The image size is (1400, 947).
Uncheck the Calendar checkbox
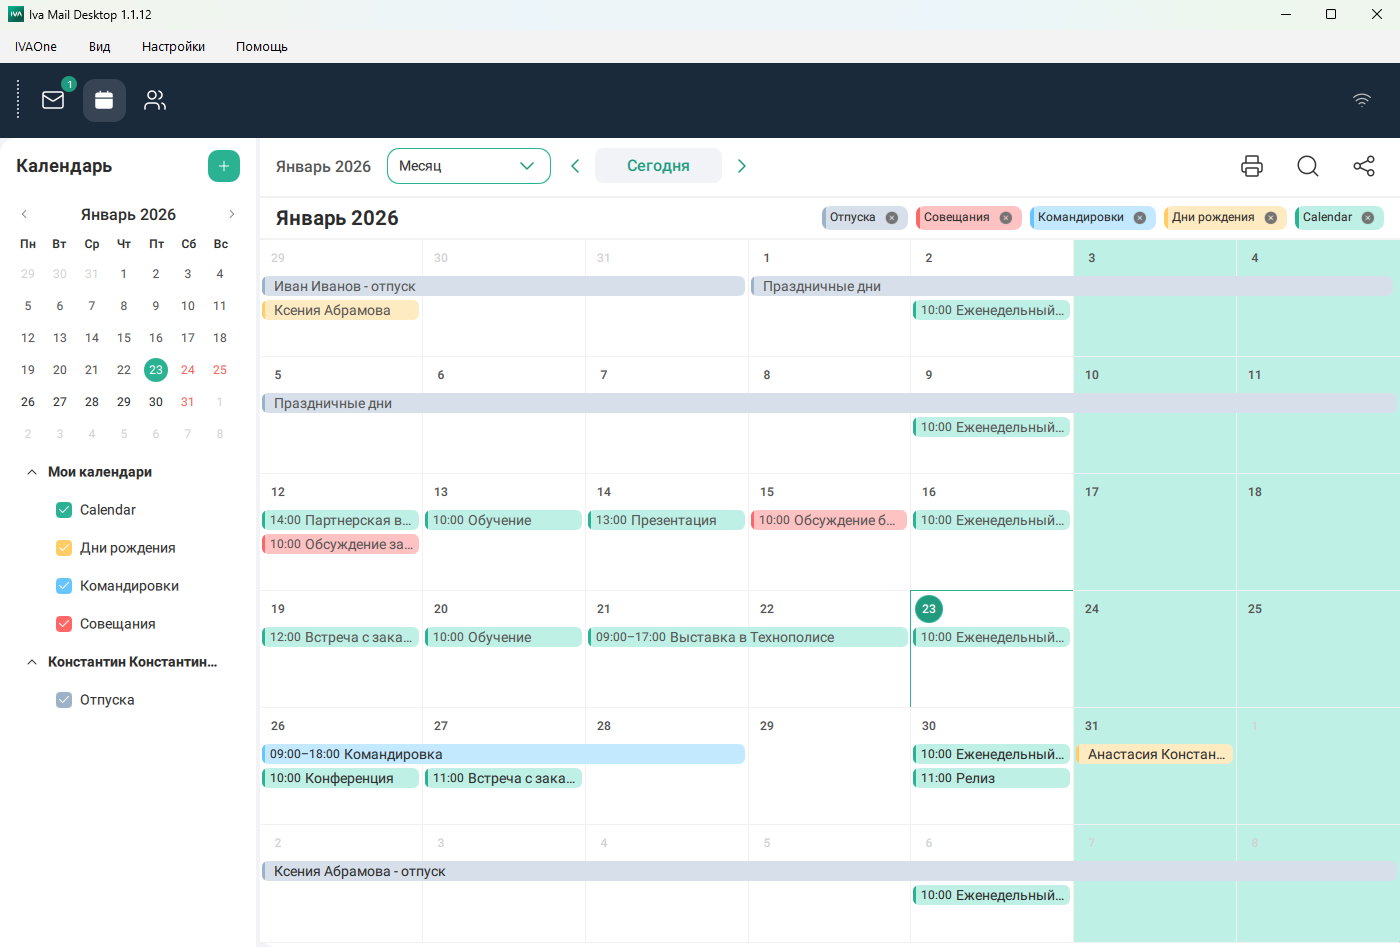[x=64, y=510]
